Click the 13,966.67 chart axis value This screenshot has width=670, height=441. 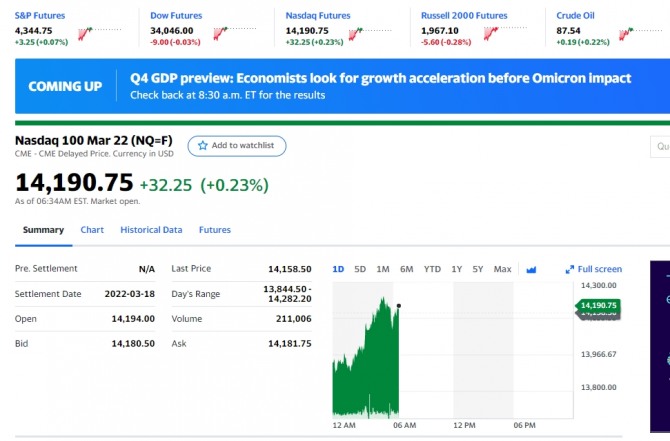[x=599, y=354]
